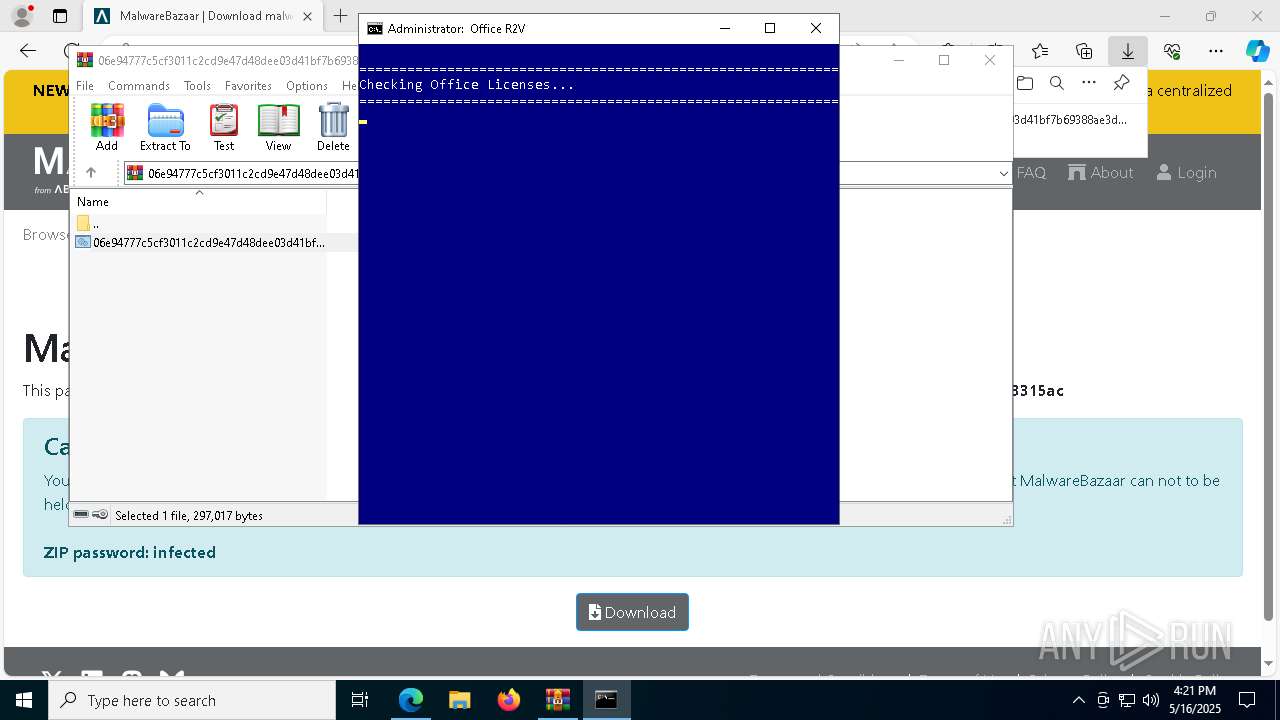This screenshot has width=1280, height=720.
Task: Go back in the Edge browser
Action: pyautogui.click(x=28, y=51)
